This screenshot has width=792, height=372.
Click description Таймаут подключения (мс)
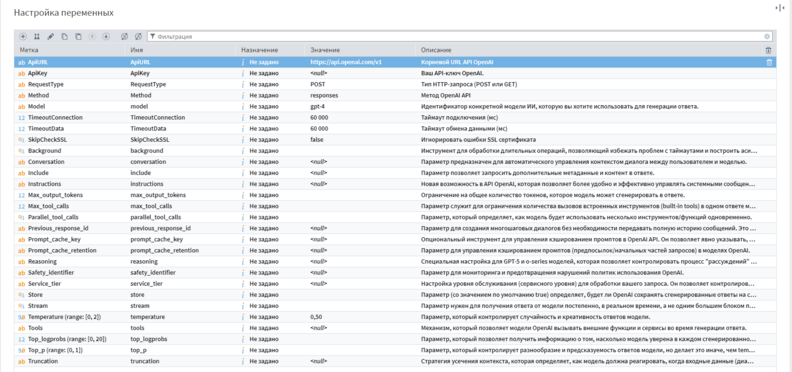click(460, 117)
